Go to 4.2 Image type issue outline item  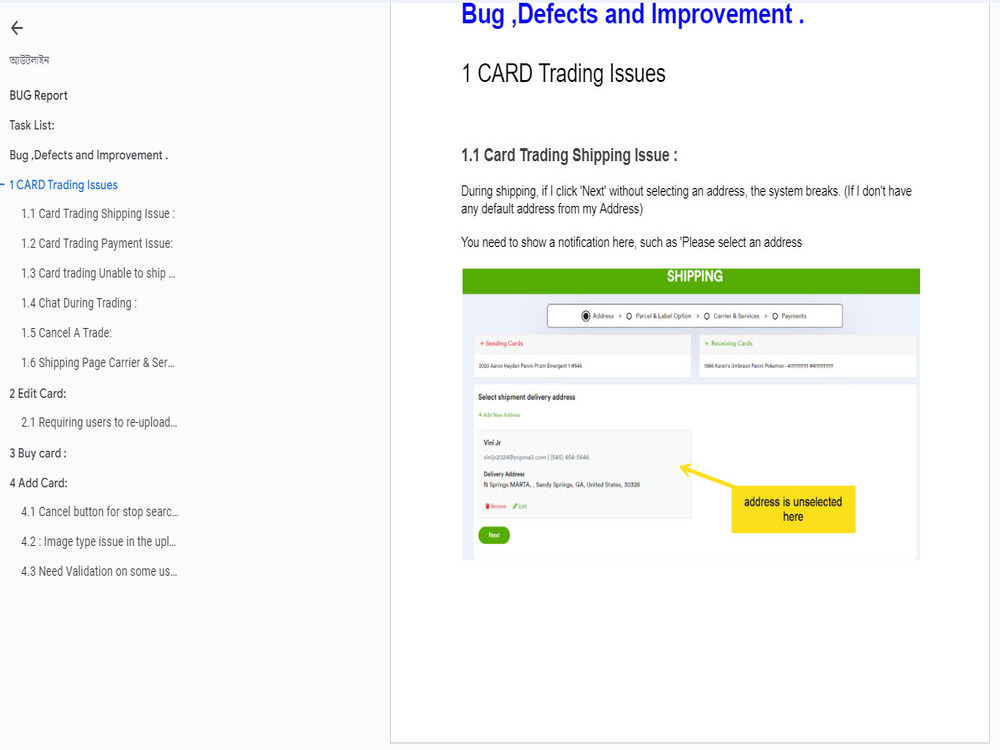tap(98, 541)
